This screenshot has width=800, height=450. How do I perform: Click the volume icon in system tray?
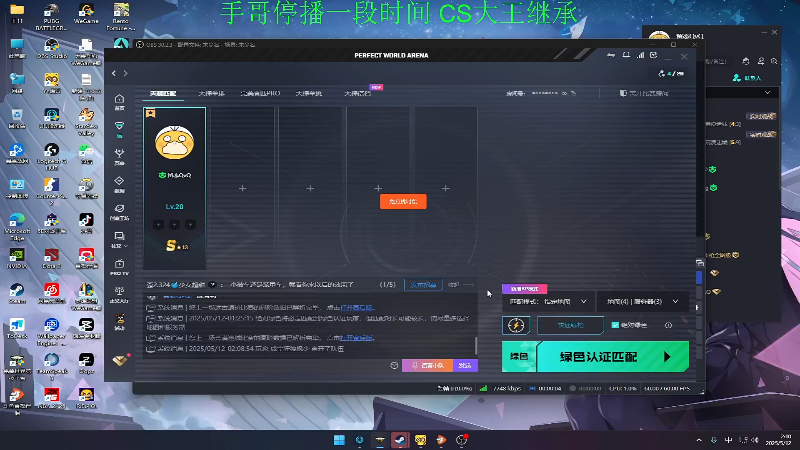755,440
